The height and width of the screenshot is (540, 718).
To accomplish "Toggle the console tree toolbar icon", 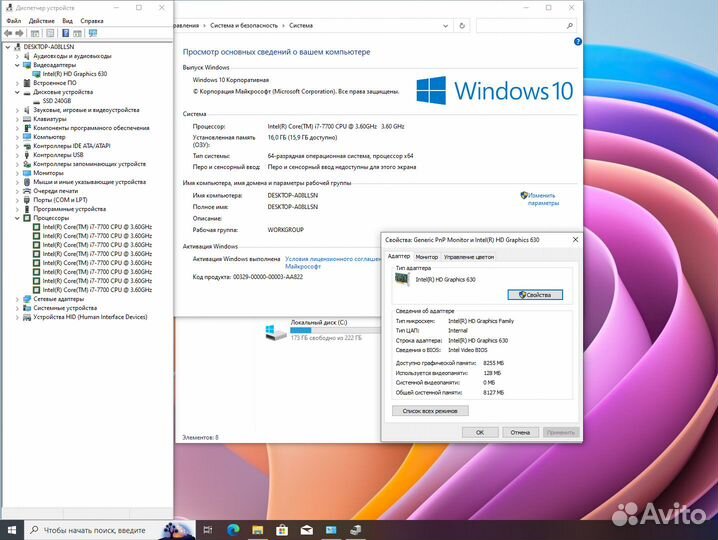I will [x=35, y=33].
